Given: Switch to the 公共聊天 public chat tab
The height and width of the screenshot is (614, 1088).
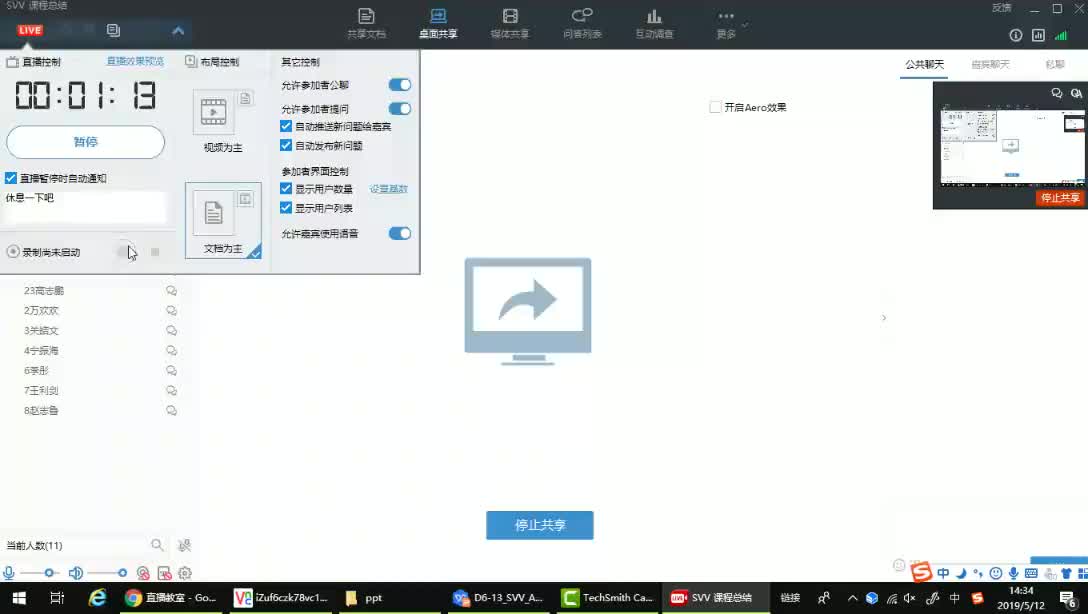Looking at the screenshot, I should coord(924,65).
